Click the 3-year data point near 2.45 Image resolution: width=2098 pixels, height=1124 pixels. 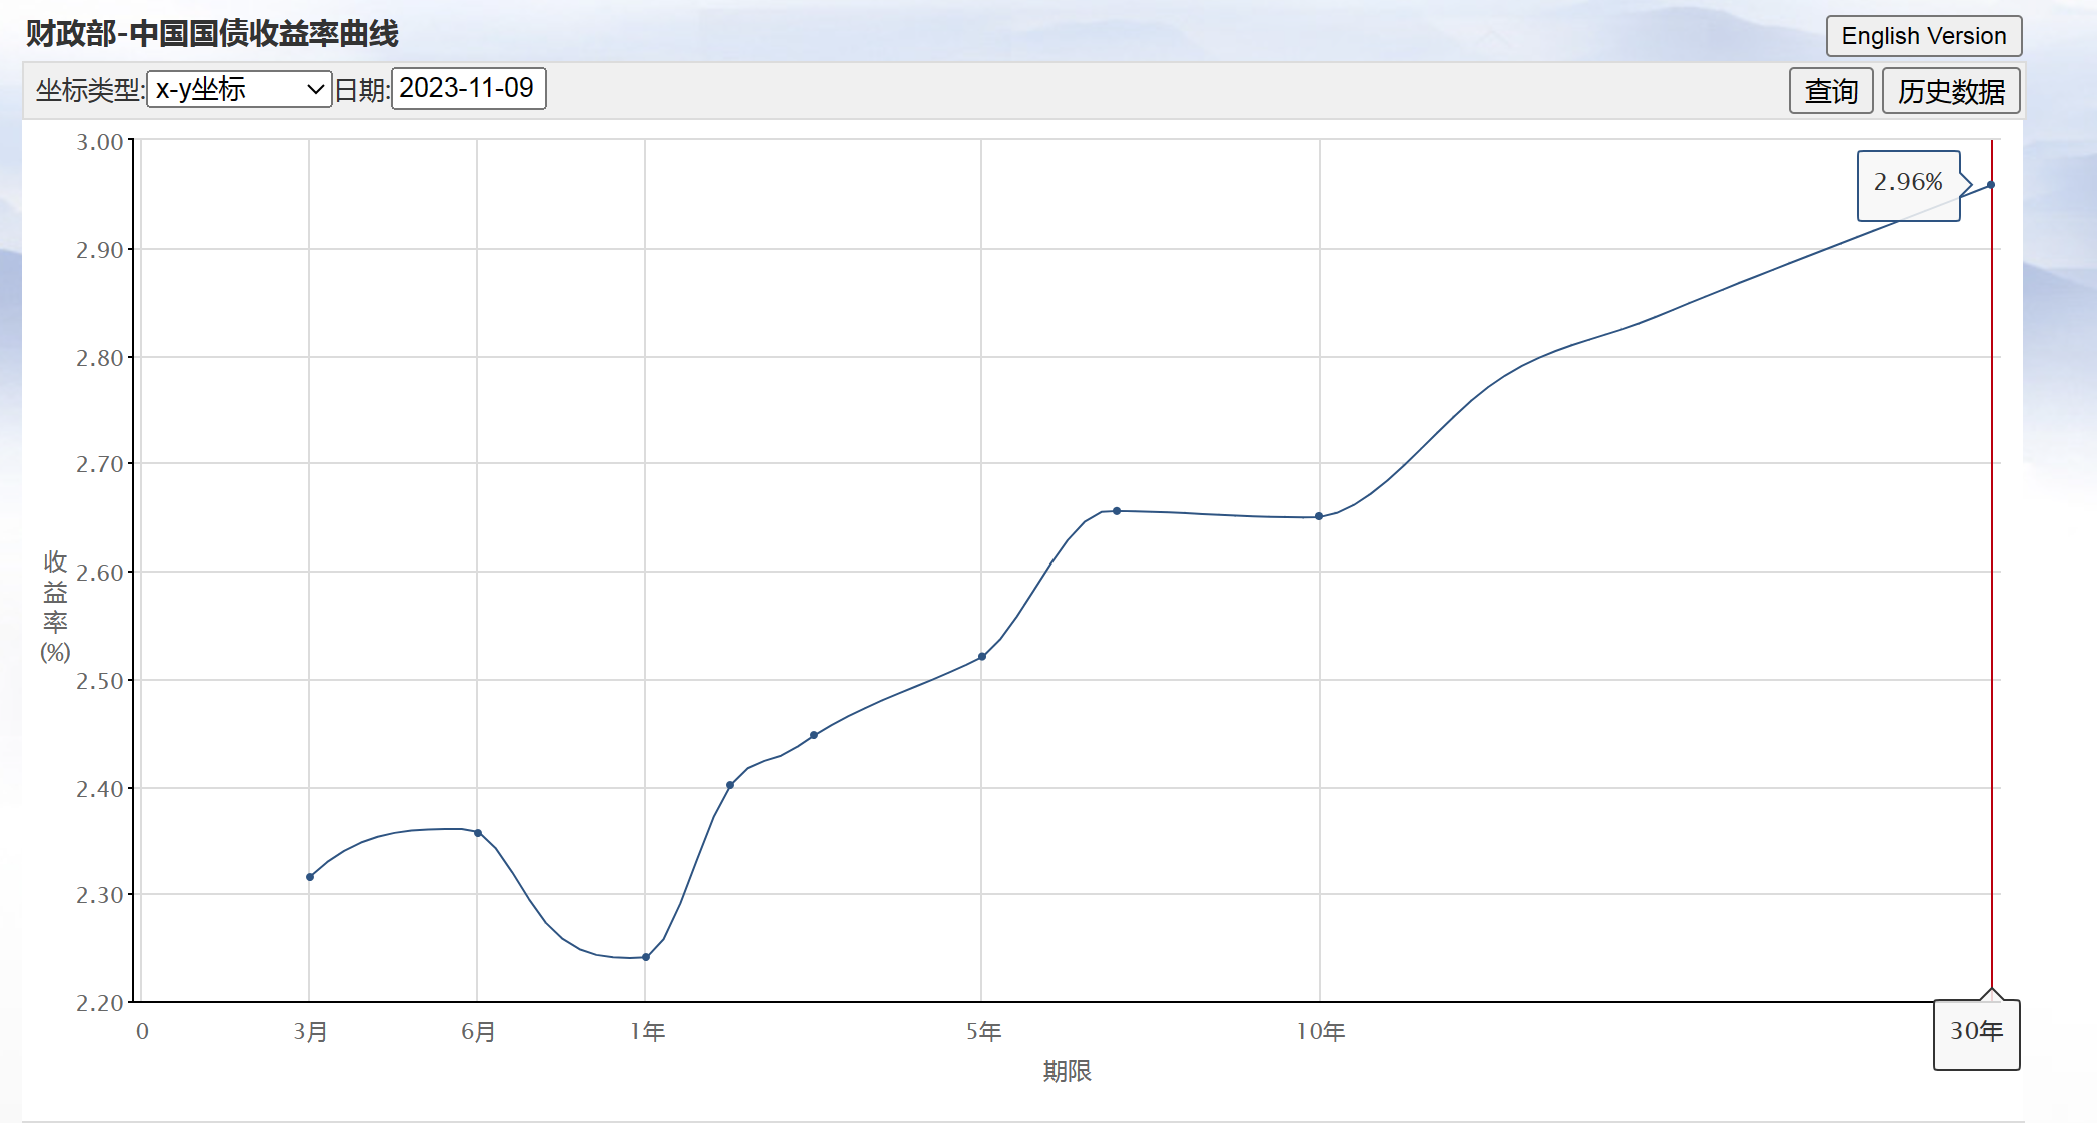point(814,735)
